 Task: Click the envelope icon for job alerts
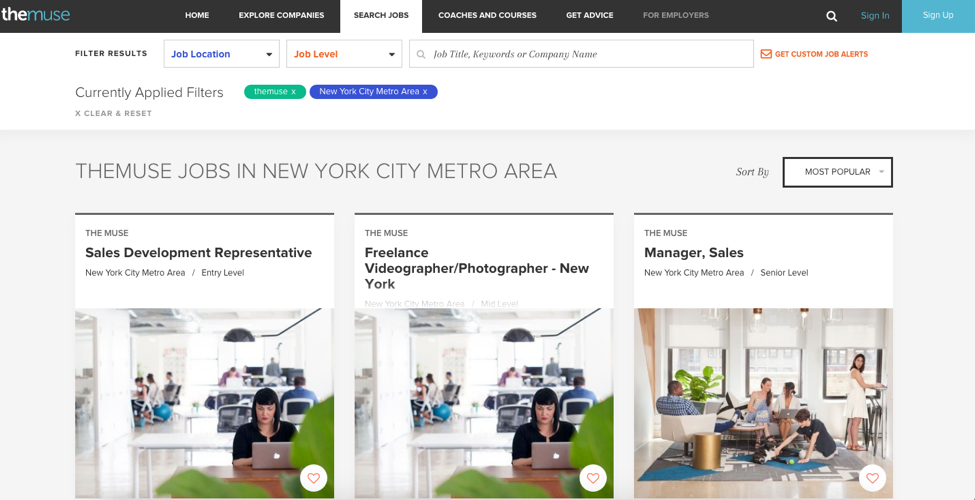tap(766, 54)
